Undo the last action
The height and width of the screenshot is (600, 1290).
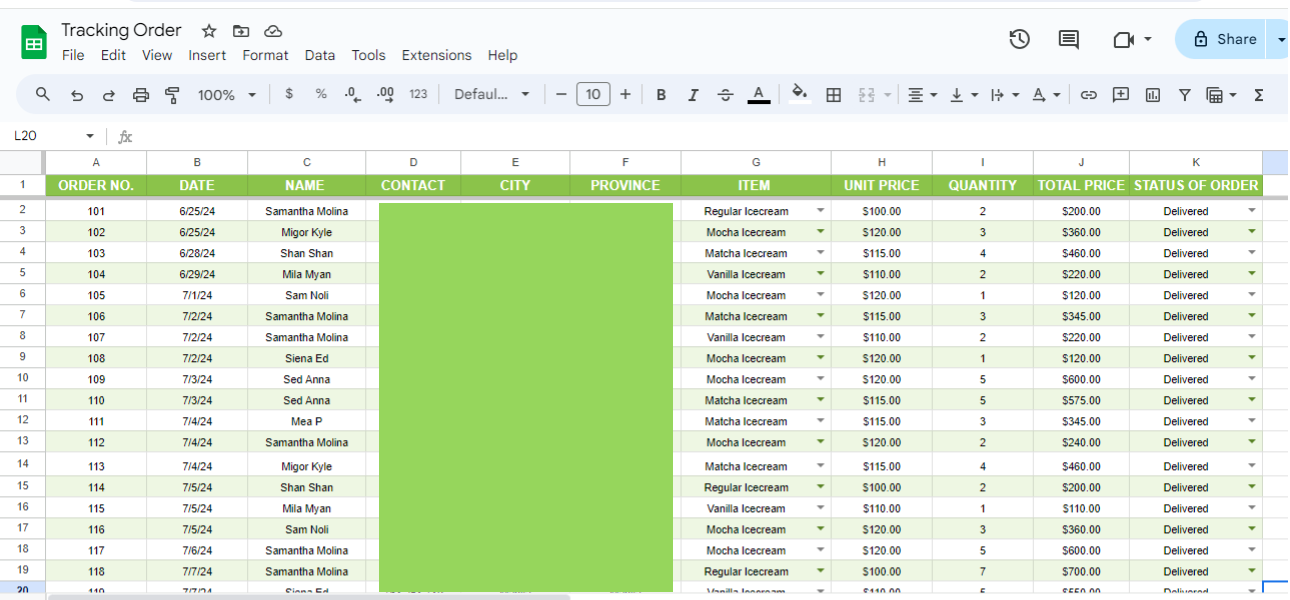click(x=77, y=95)
